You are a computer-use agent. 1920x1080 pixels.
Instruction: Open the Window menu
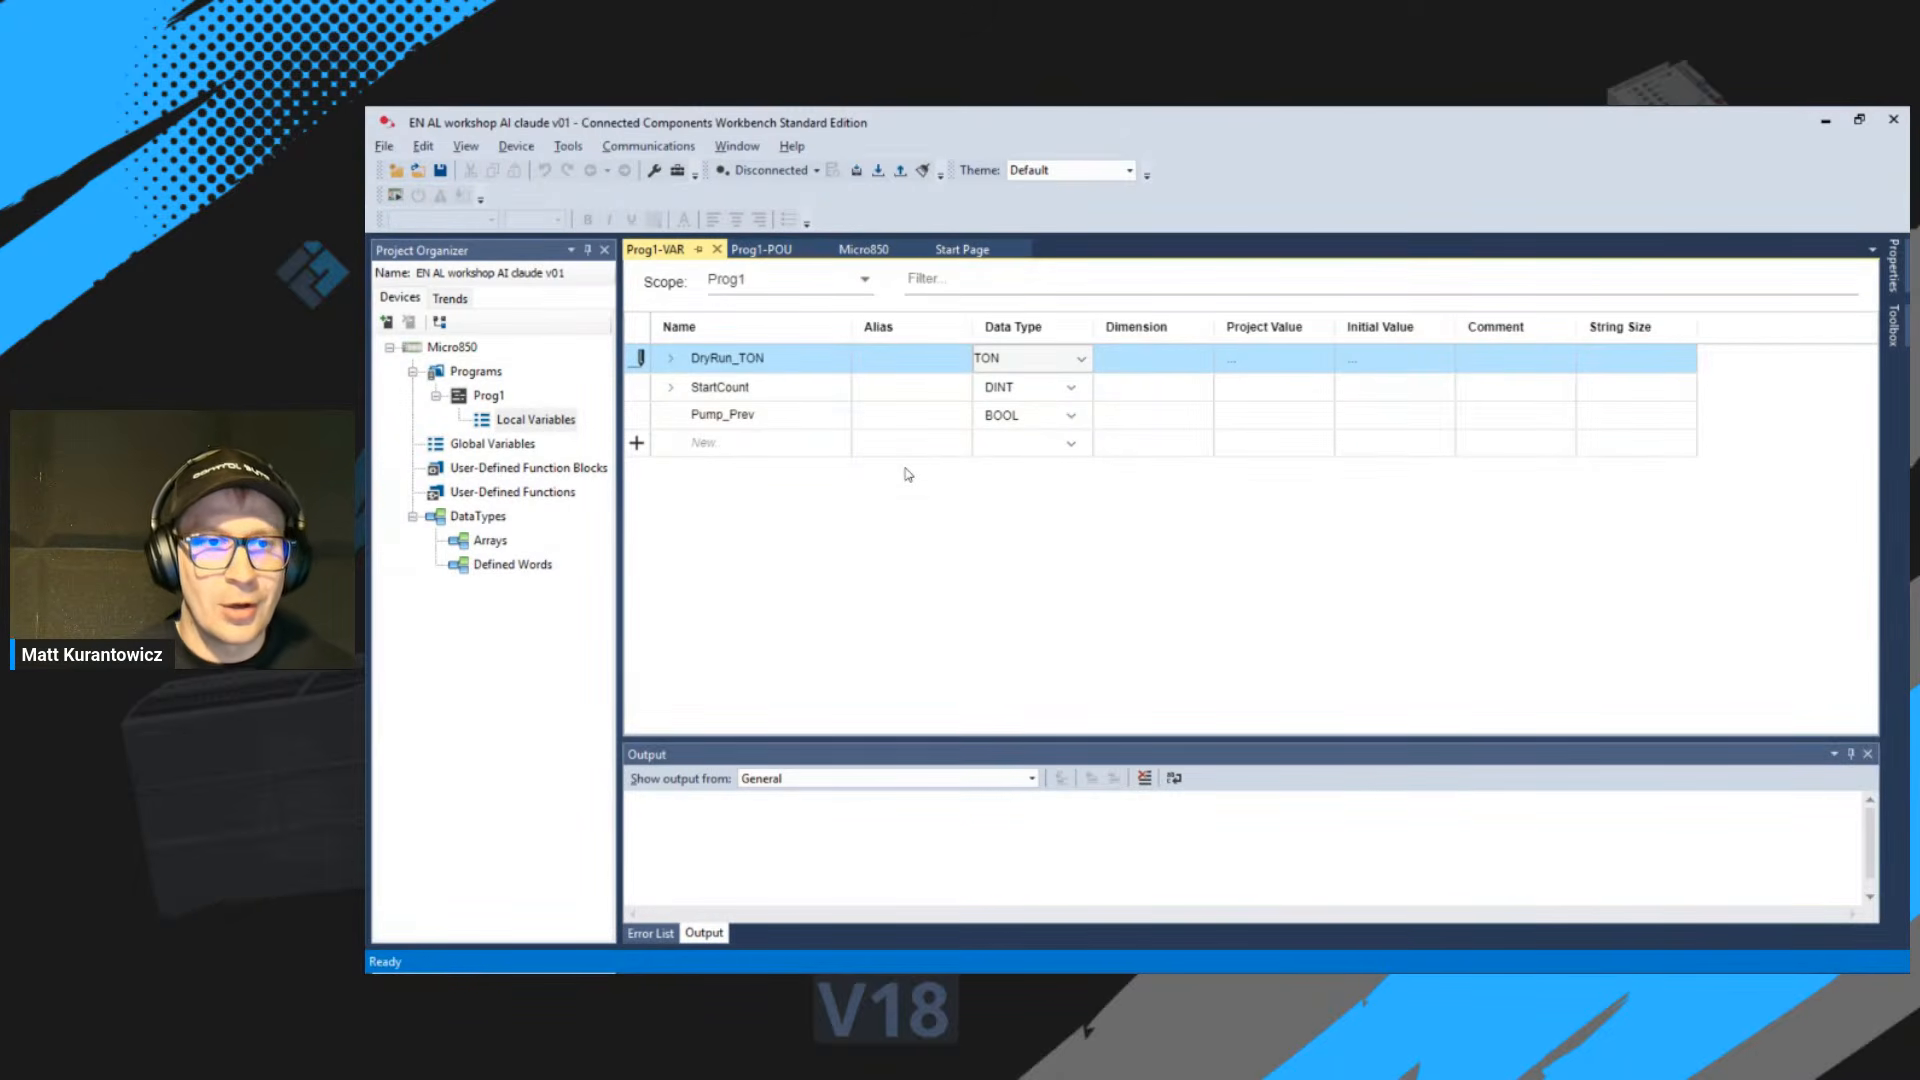[x=737, y=146]
